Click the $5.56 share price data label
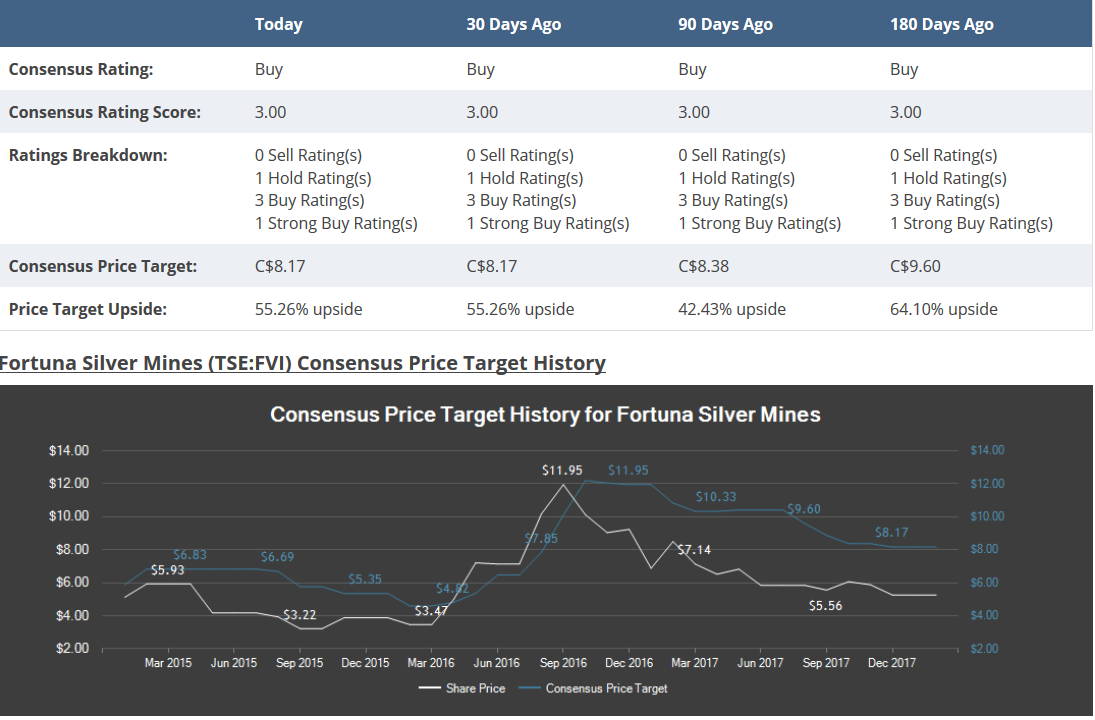Screen dimensions: 1095x720 (825, 605)
